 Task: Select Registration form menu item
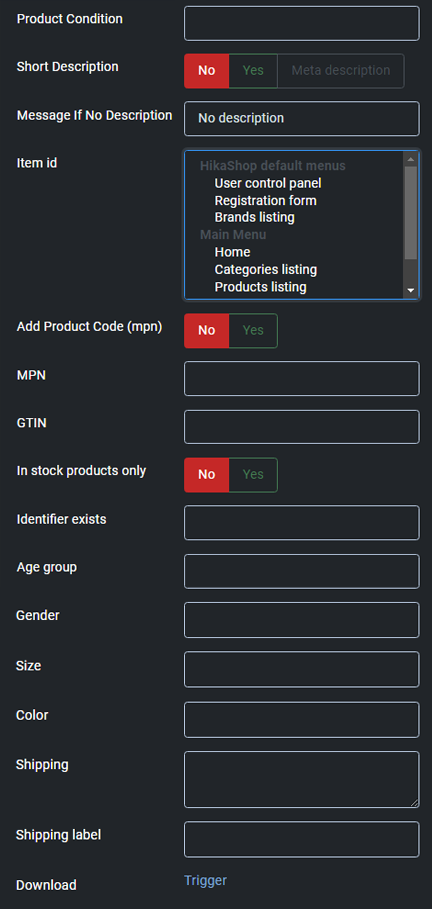(x=266, y=201)
